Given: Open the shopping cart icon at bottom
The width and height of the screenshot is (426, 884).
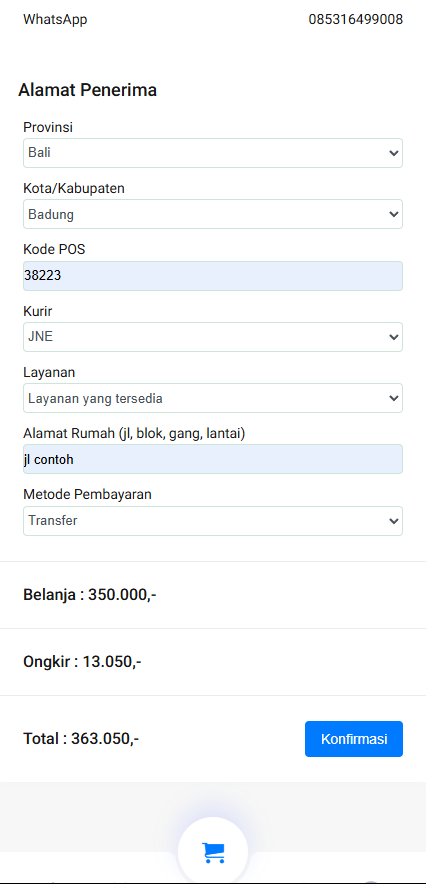Looking at the screenshot, I should [213, 852].
